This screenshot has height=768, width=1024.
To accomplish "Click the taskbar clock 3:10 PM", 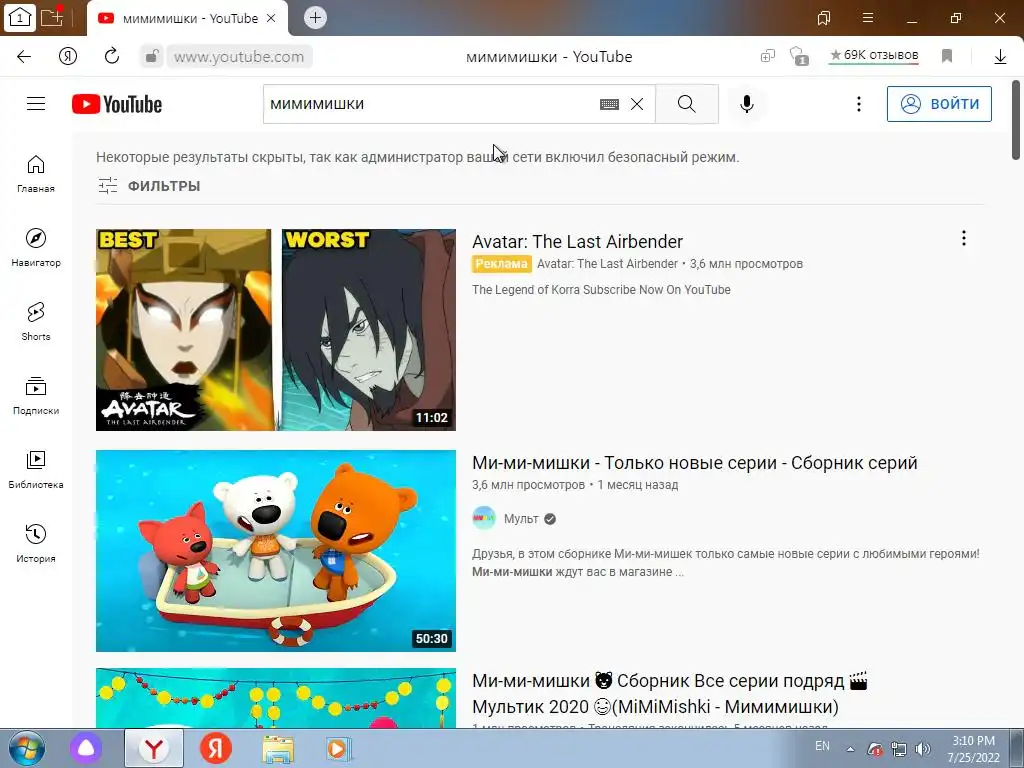I will [x=973, y=748].
